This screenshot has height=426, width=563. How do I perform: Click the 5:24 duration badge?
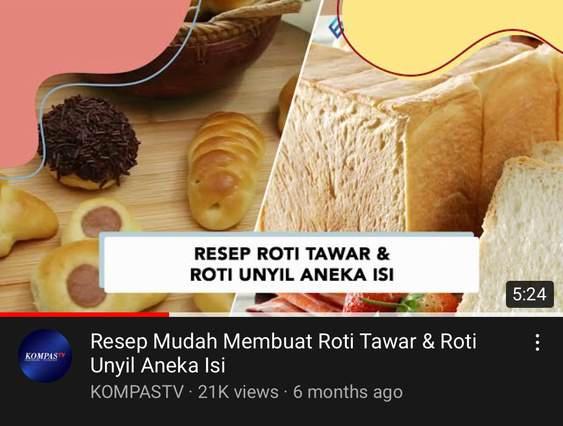(530, 295)
